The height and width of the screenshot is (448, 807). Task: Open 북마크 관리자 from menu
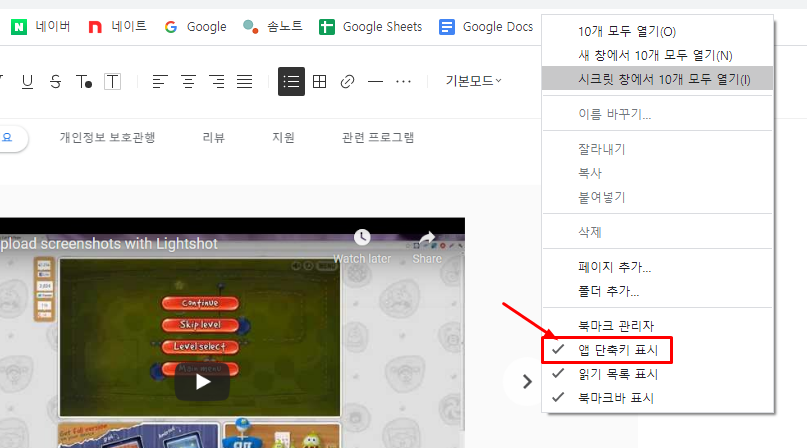tap(657, 325)
